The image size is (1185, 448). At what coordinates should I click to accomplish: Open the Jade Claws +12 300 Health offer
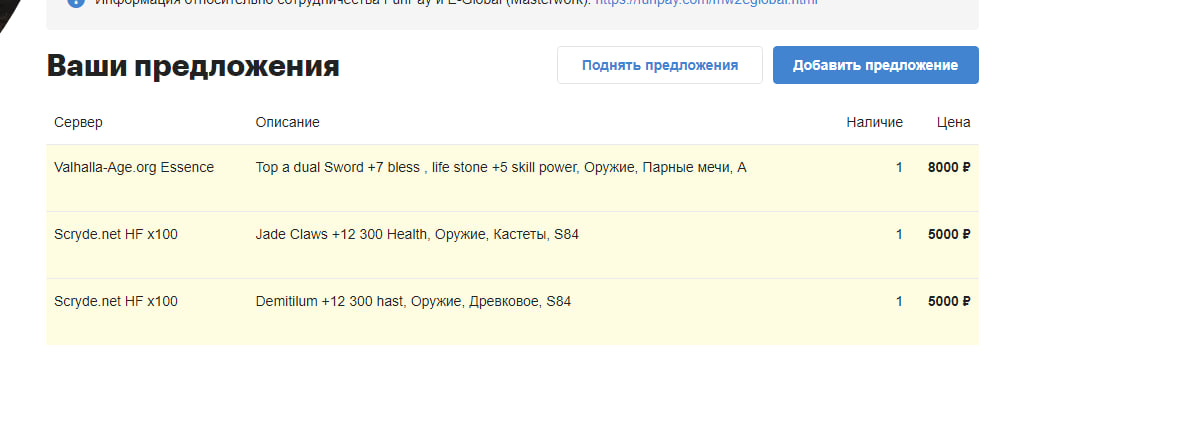(x=417, y=234)
